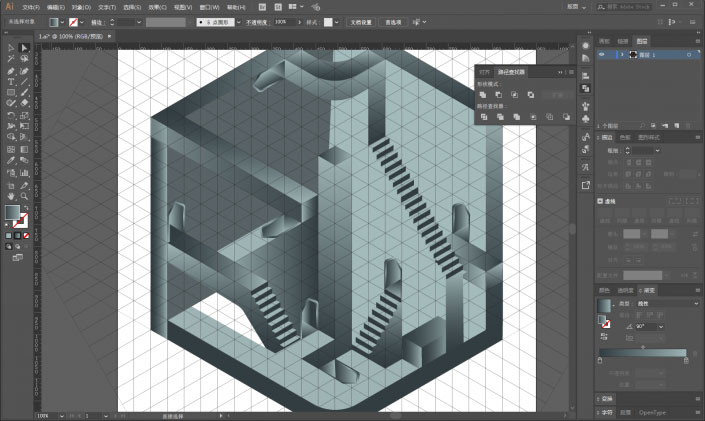Select the Rectangle tool
Viewport: 705px width, 421px height.
point(11,93)
